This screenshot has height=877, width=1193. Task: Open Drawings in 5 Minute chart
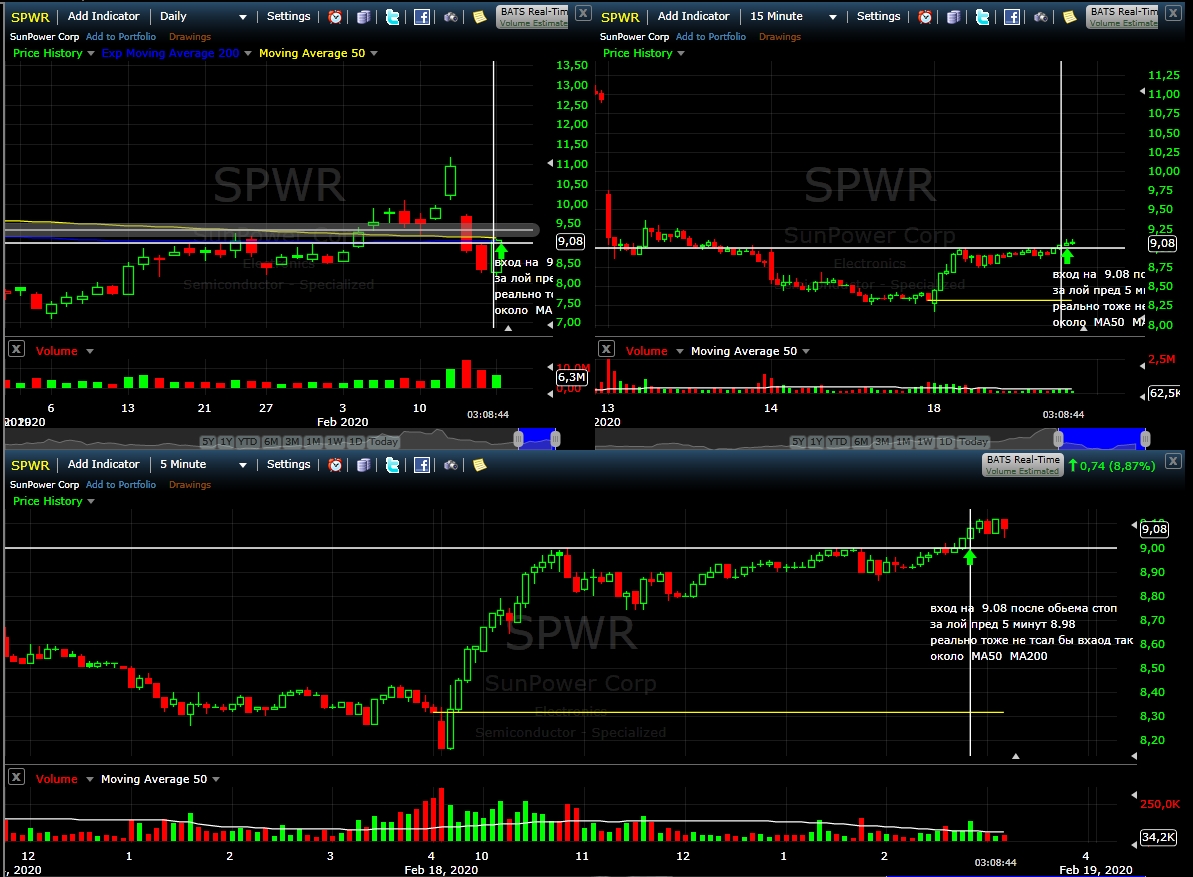(189, 485)
